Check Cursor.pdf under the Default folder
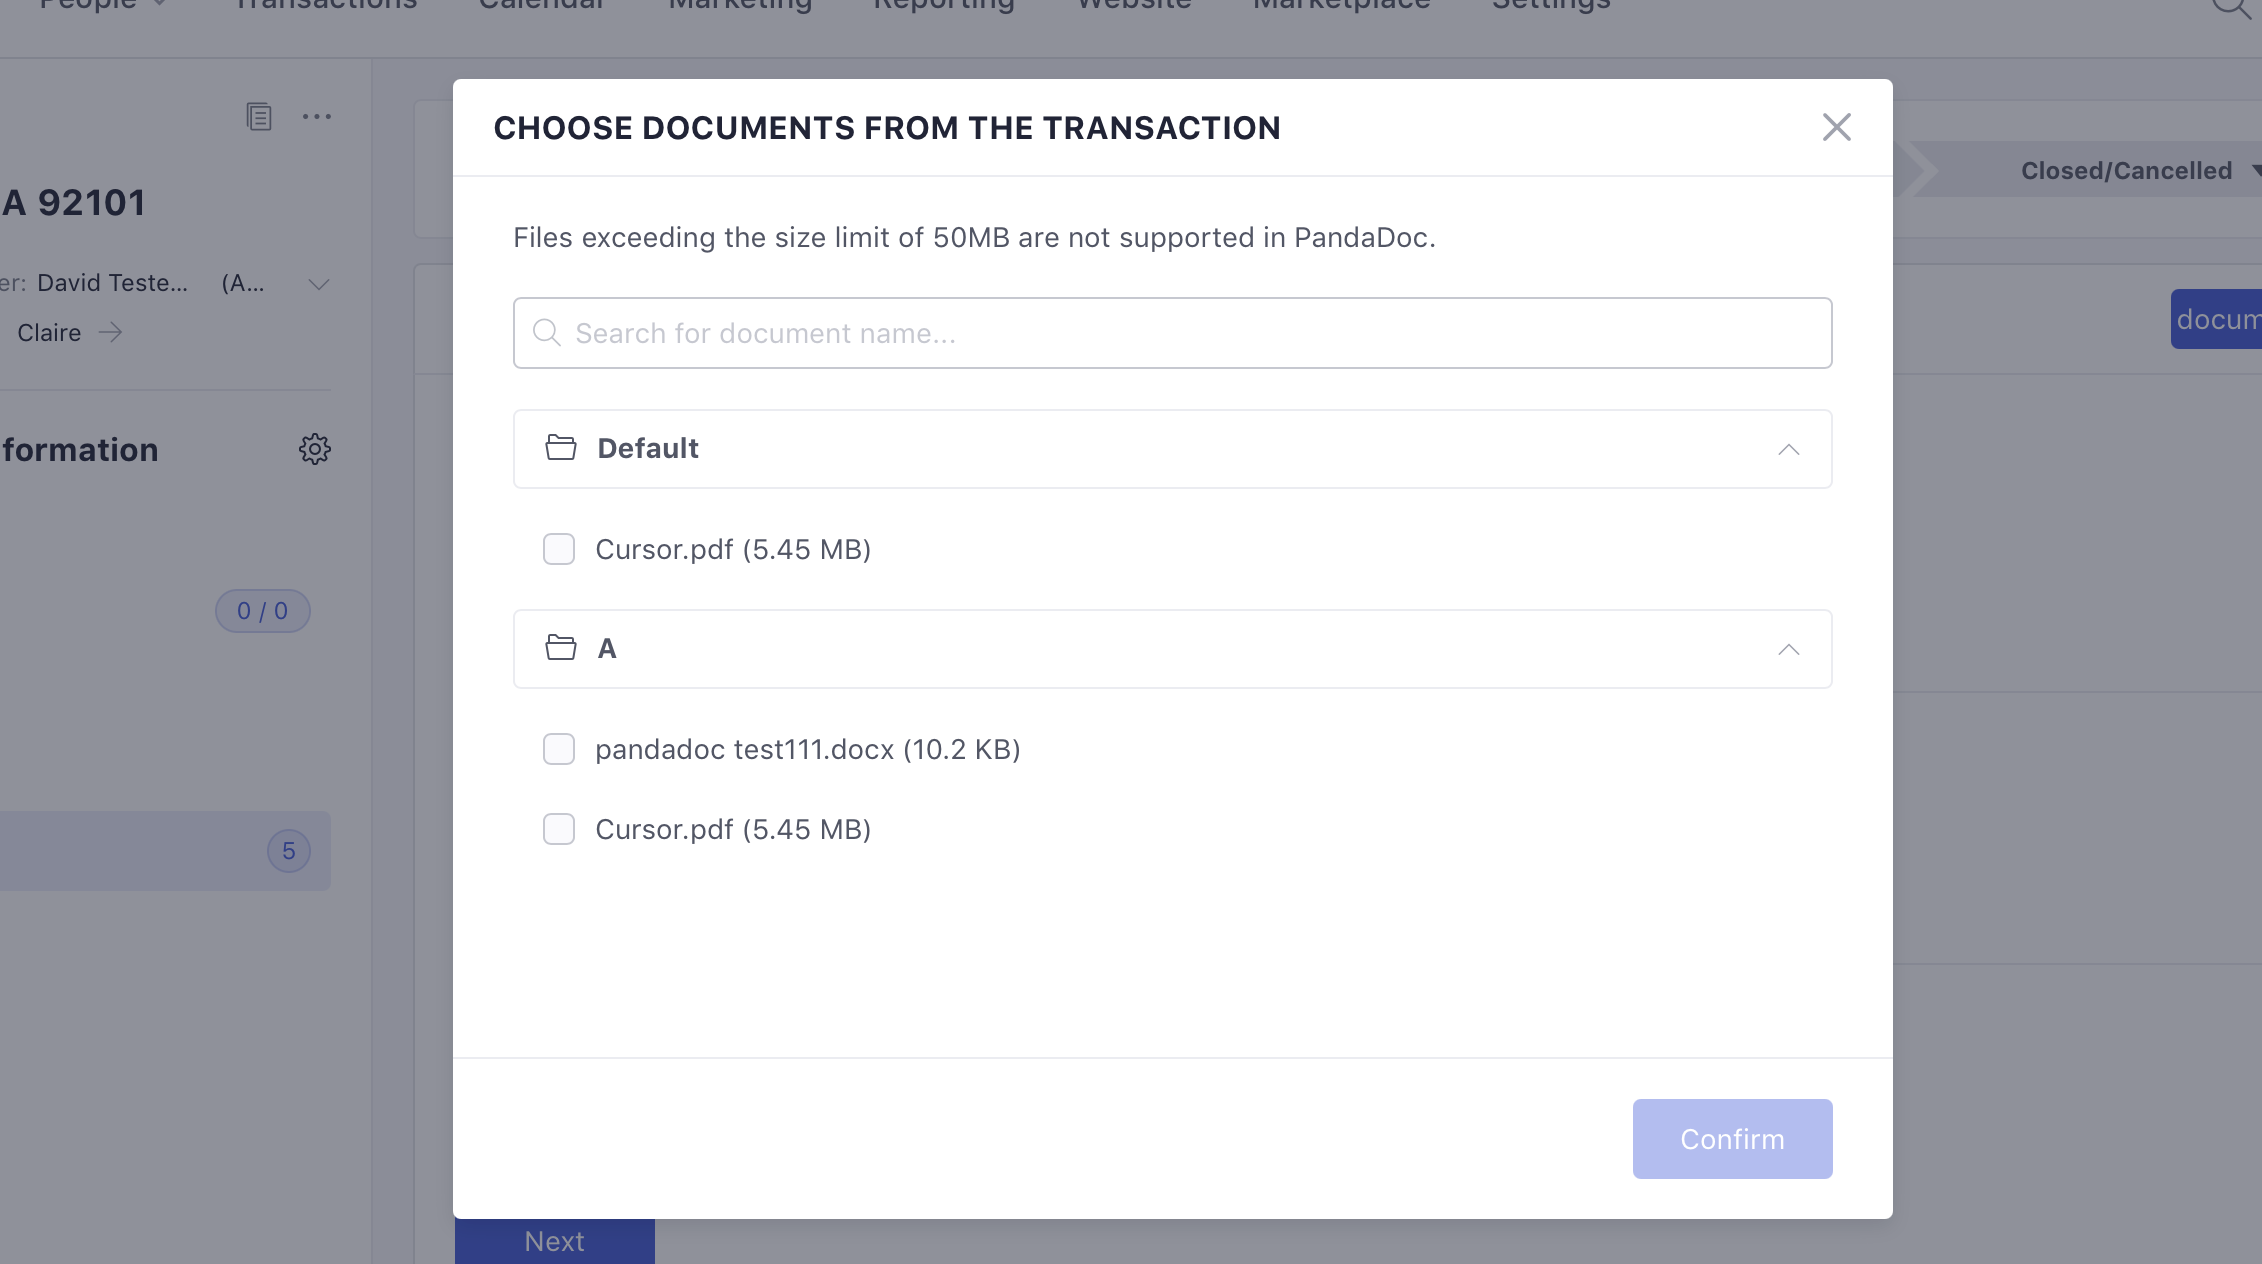Image resolution: width=2262 pixels, height=1264 pixels. pyautogui.click(x=559, y=549)
